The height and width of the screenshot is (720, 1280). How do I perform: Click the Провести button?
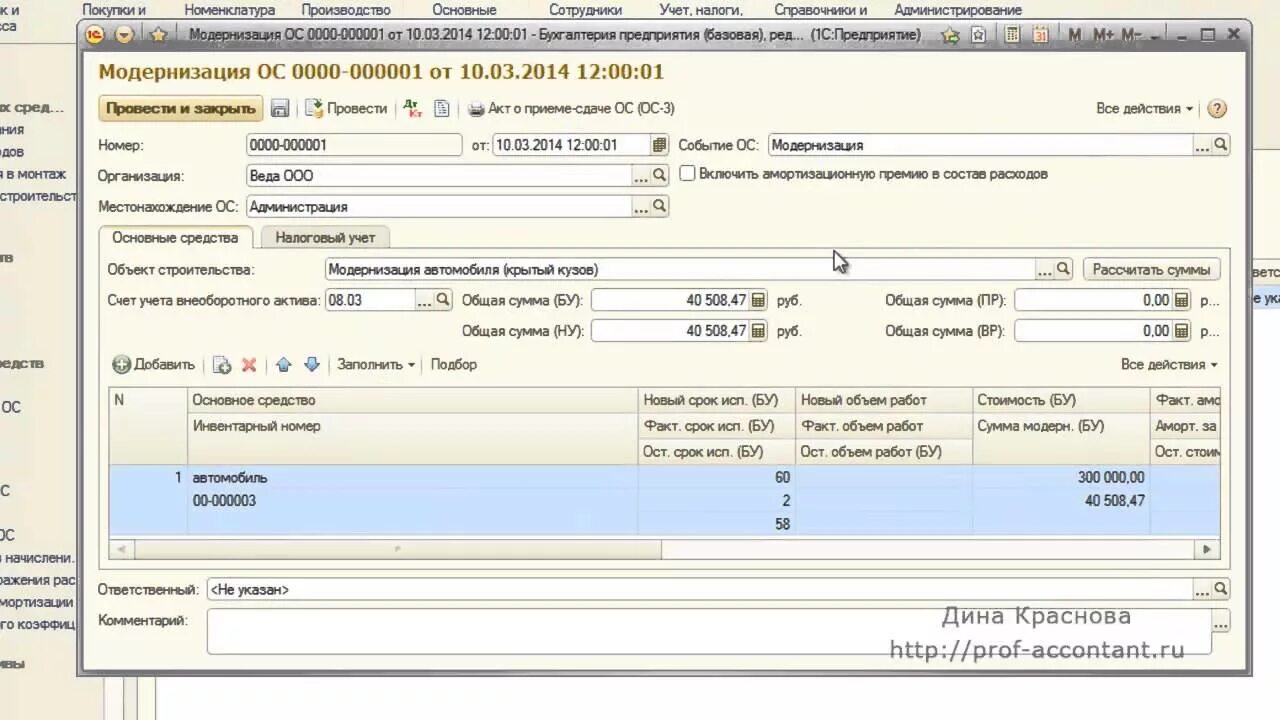346,108
